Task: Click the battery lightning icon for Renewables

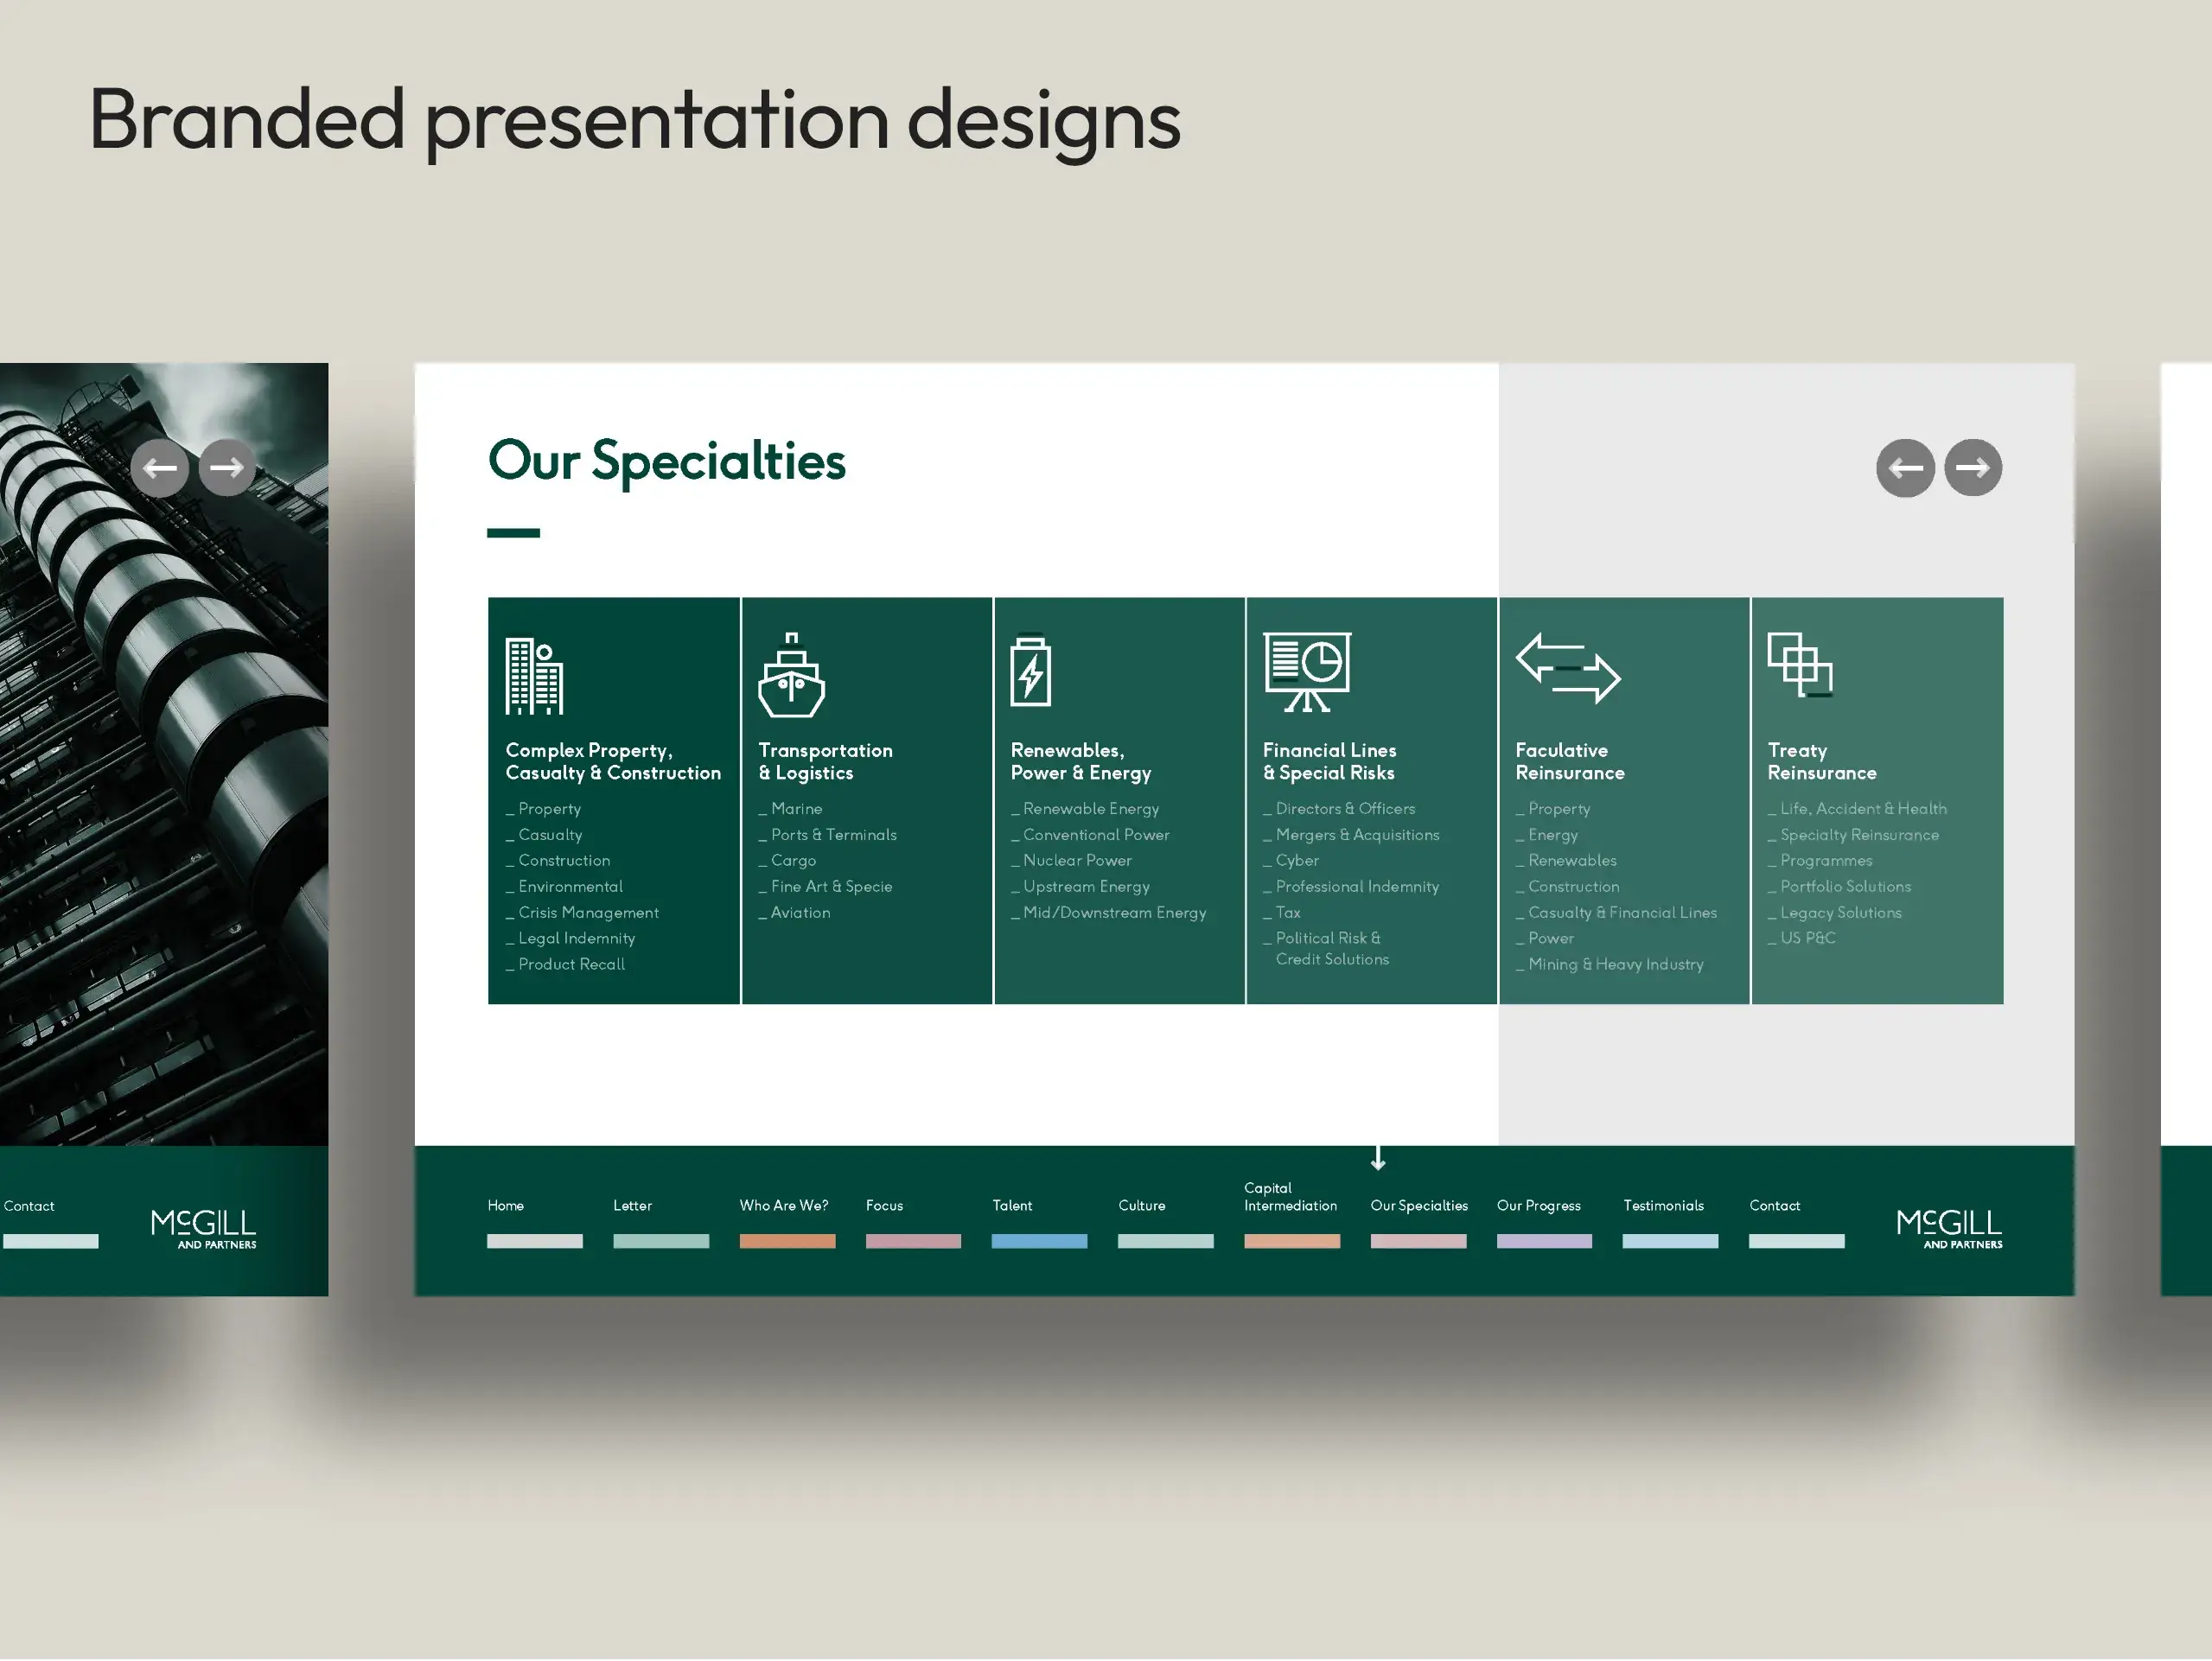Action: [x=1031, y=671]
